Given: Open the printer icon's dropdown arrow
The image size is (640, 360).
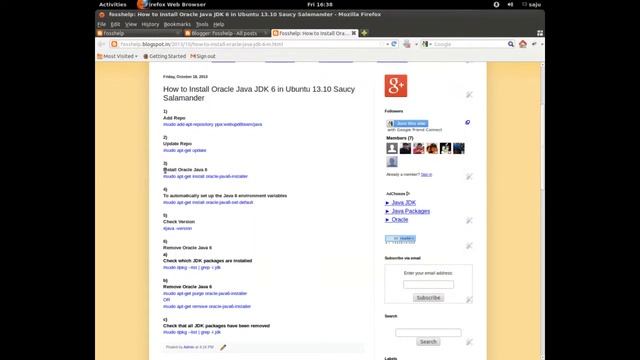Looking at the screenshot, I should [x=416, y=44].
